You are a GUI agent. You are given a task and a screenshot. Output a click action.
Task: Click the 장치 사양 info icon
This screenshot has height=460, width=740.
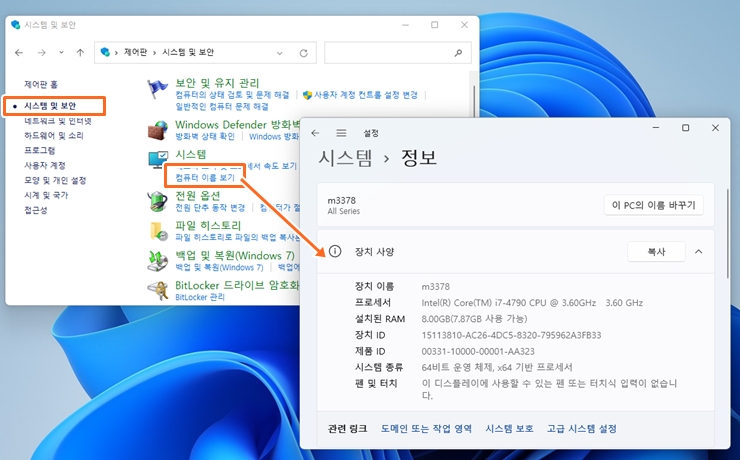pyautogui.click(x=335, y=251)
